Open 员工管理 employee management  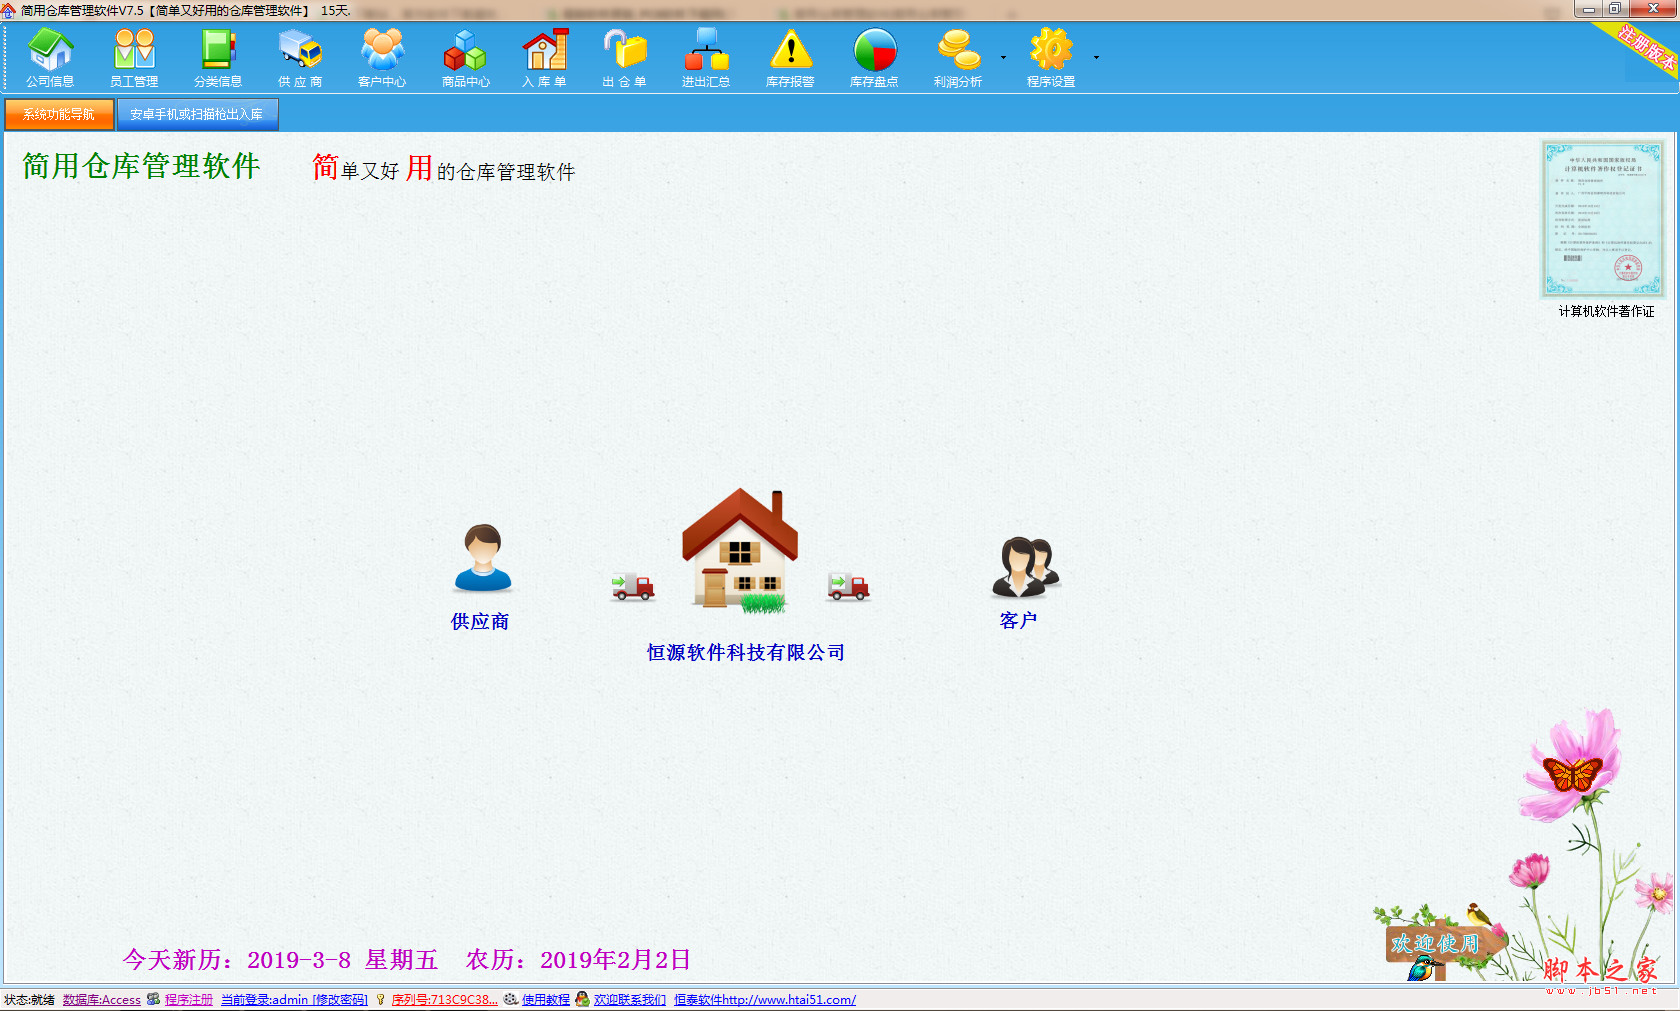[x=134, y=58]
